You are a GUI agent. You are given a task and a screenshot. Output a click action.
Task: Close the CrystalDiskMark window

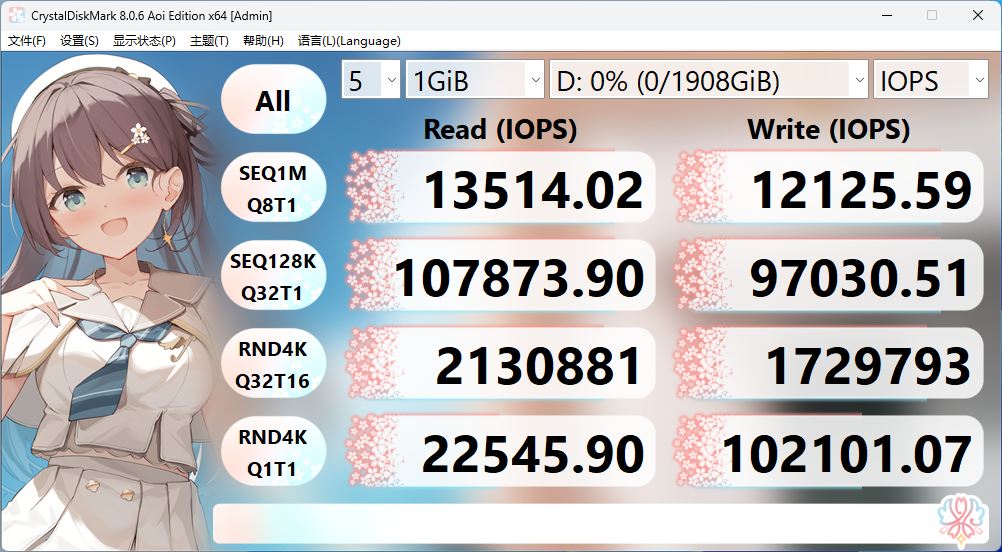pos(978,15)
